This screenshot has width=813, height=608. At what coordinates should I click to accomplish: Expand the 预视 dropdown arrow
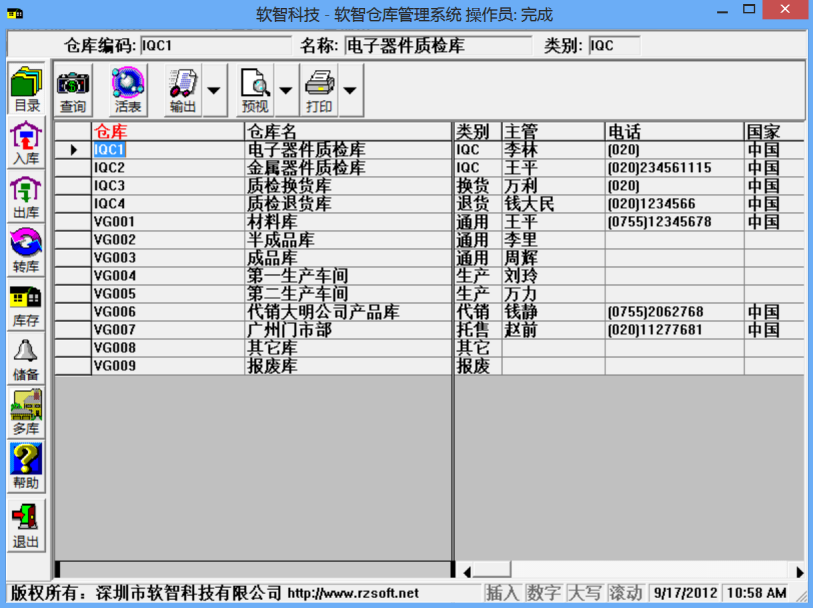pyautogui.click(x=286, y=90)
